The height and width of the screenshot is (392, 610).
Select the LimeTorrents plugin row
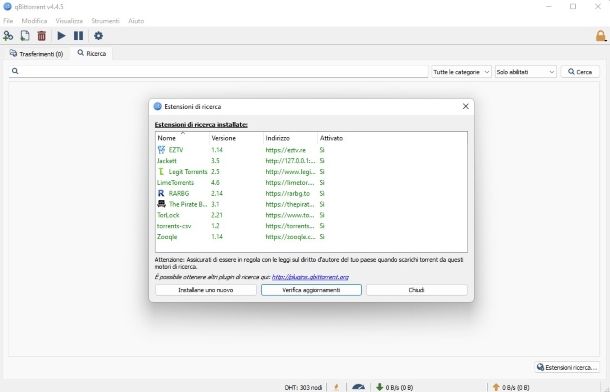pyautogui.click(x=311, y=182)
